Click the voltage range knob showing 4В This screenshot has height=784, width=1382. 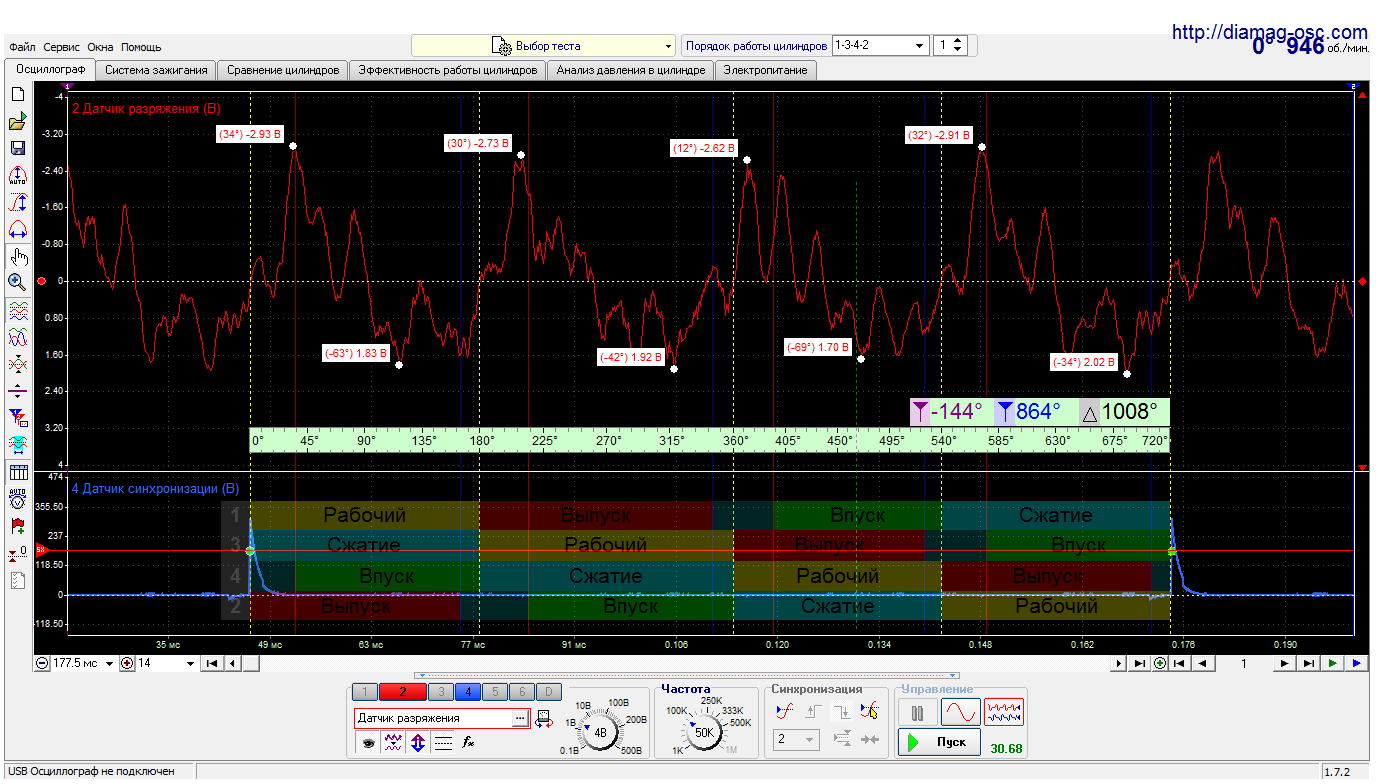[600, 732]
